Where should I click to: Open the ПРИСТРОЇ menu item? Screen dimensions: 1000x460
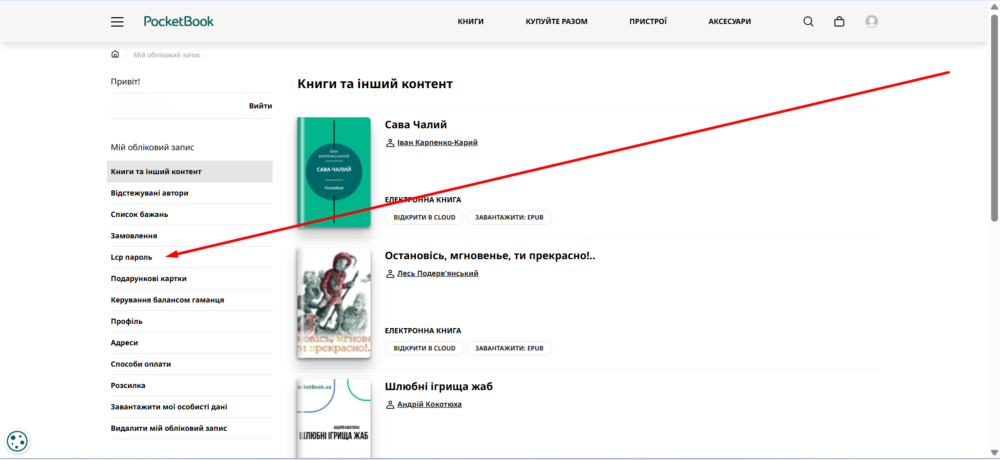[x=648, y=22]
